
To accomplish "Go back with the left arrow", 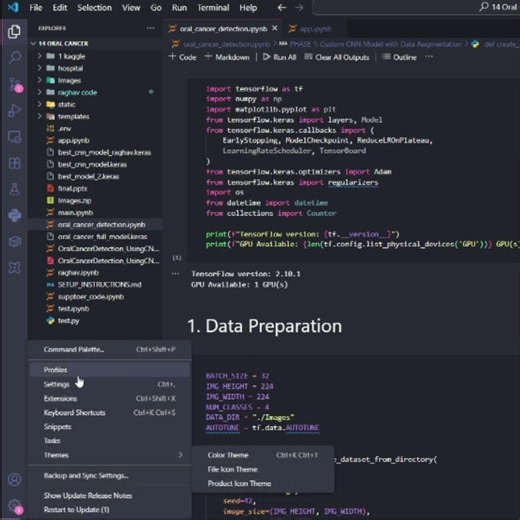I will tap(282, 7).
